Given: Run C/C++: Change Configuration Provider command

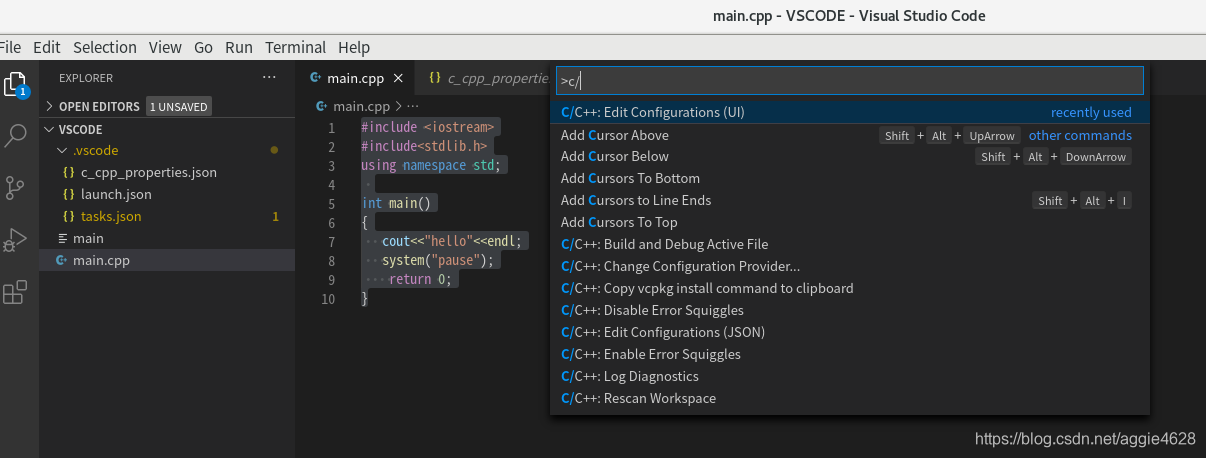Looking at the screenshot, I should point(850,266).
